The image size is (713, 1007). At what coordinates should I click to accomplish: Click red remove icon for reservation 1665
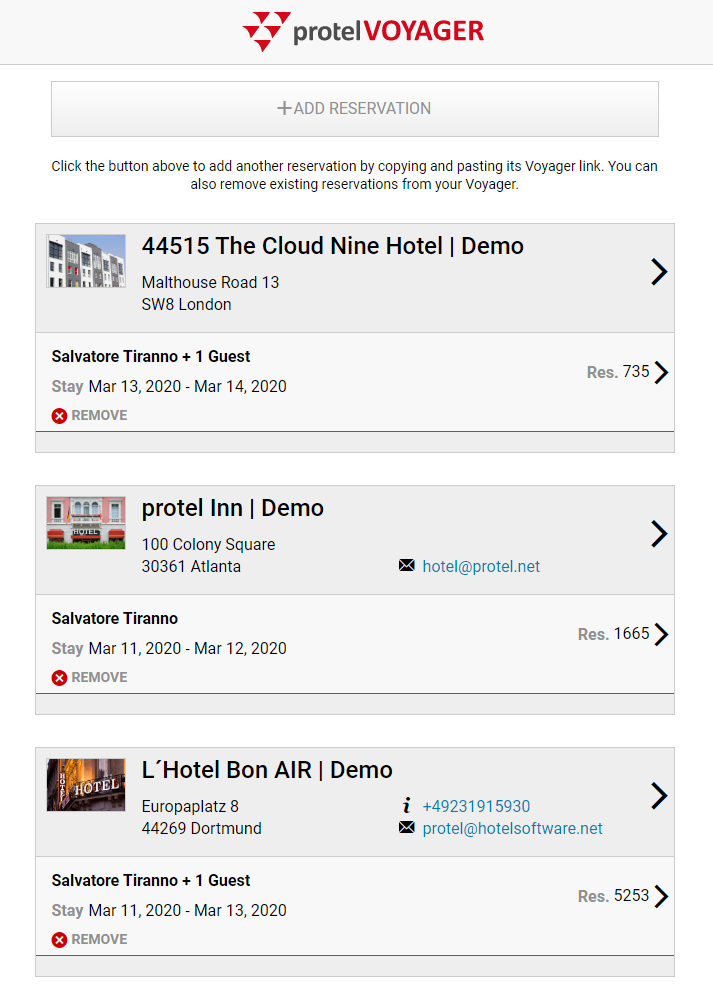(59, 677)
